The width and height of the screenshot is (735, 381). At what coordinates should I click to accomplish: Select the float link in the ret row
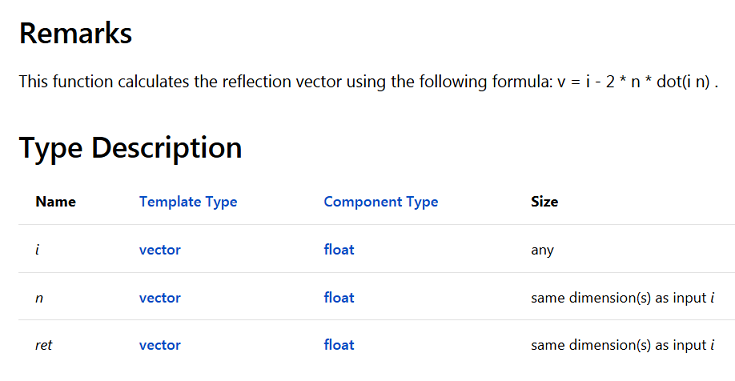339,345
